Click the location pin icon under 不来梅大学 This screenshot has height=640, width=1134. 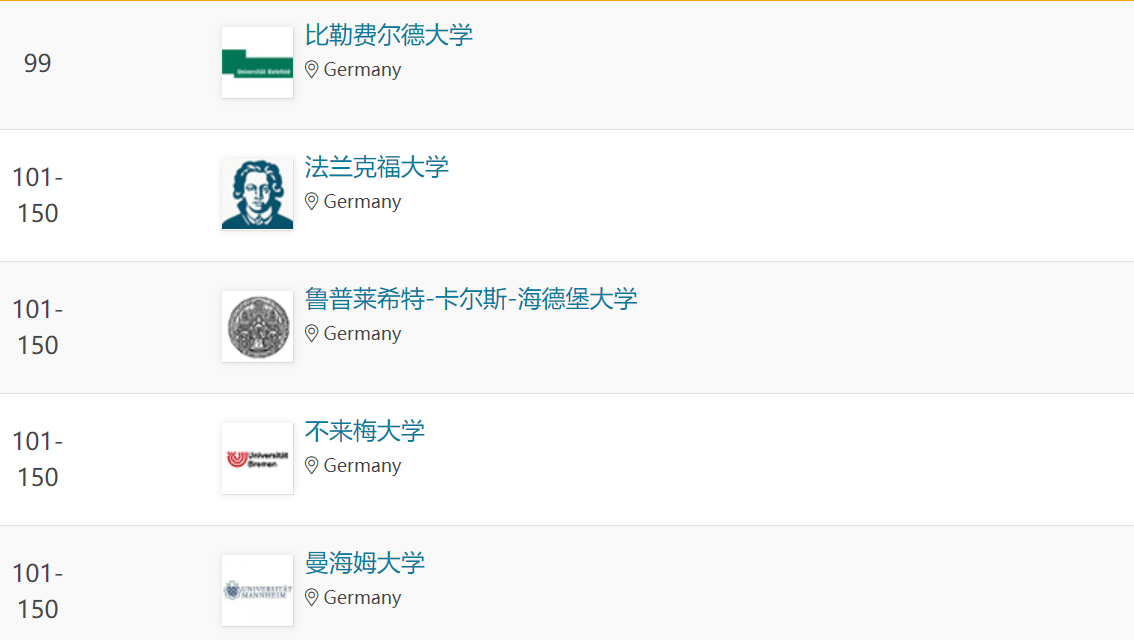(x=312, y=465)
